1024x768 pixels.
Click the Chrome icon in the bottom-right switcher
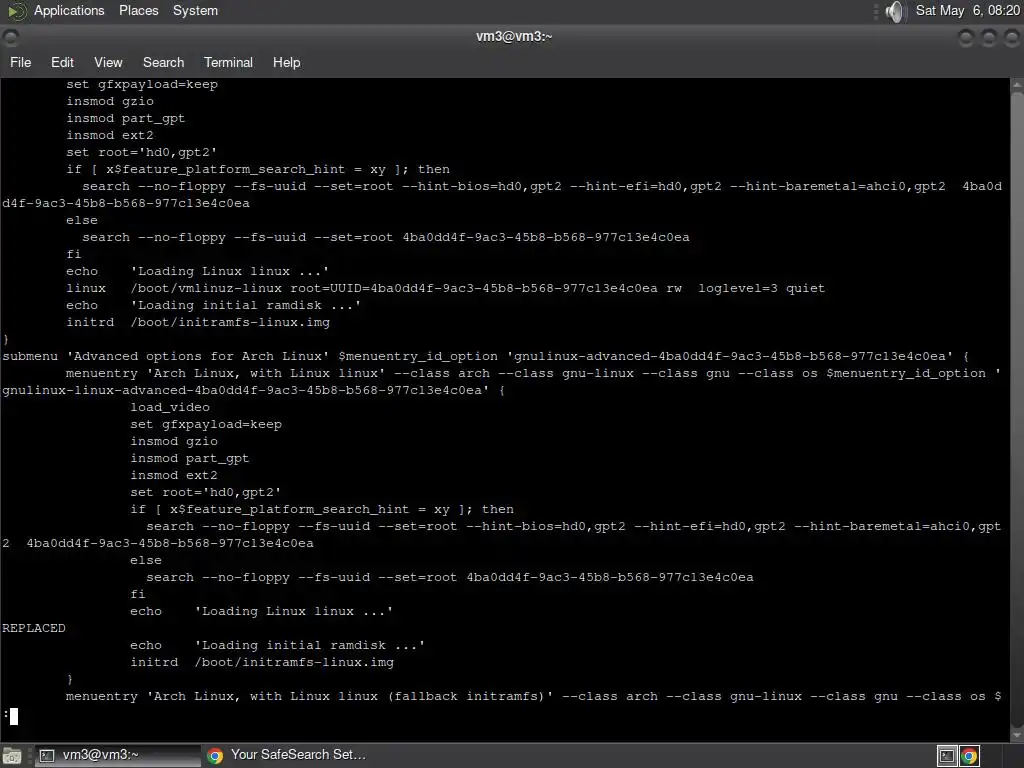tap(969, 756)
